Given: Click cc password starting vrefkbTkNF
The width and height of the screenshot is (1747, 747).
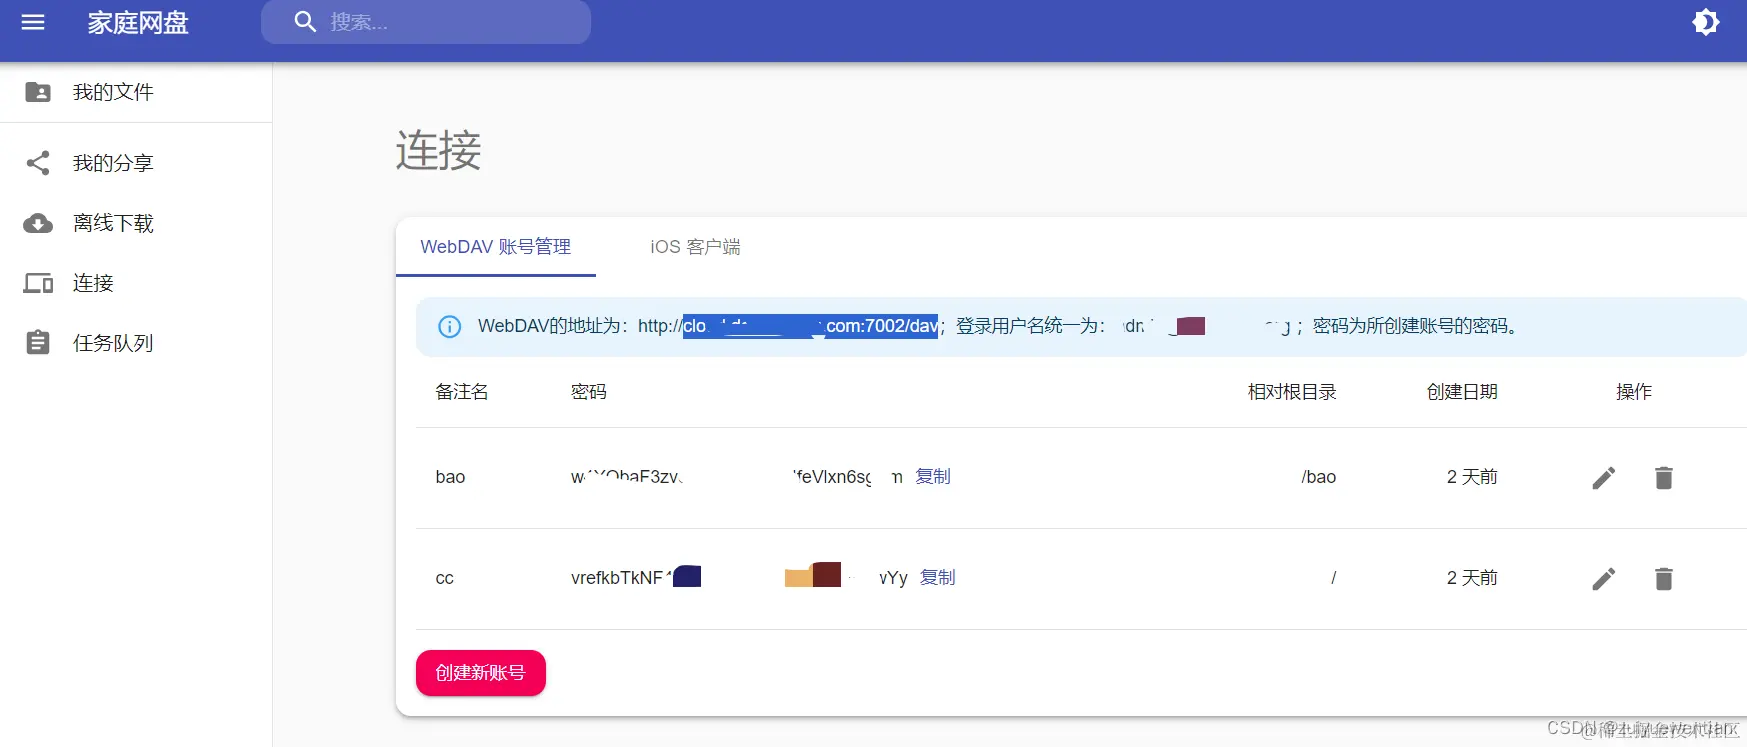Looking at the screenshot, I should [739, 578].
